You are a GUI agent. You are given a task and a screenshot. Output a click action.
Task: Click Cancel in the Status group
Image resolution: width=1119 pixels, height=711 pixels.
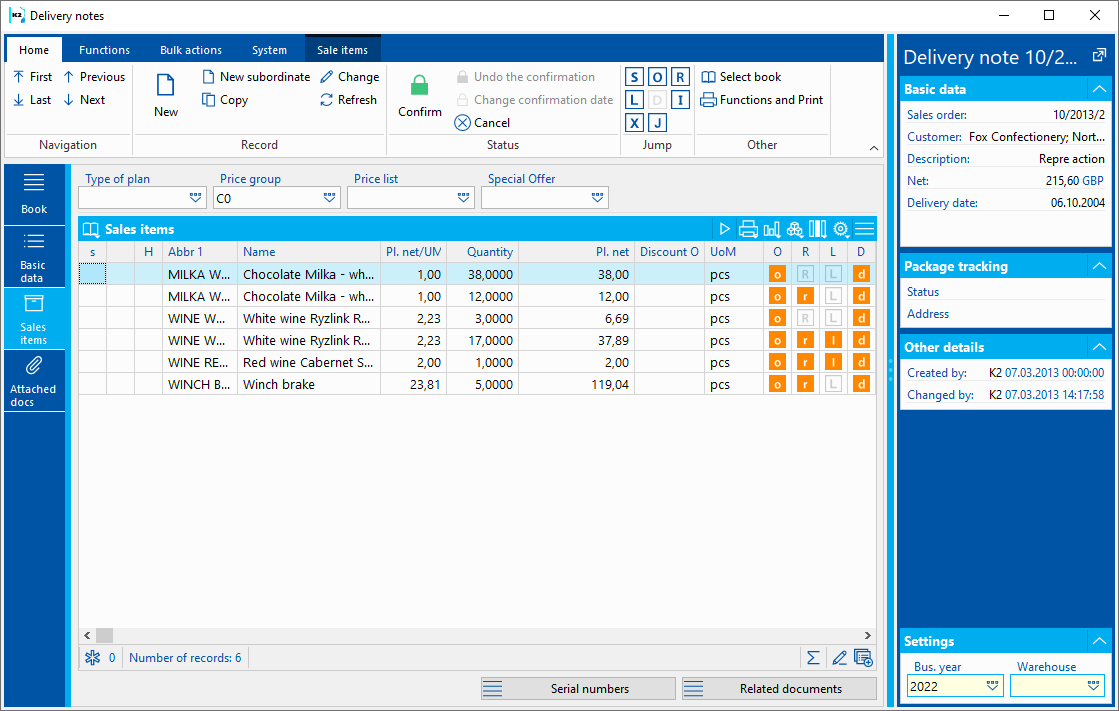(x=482, y=123)
